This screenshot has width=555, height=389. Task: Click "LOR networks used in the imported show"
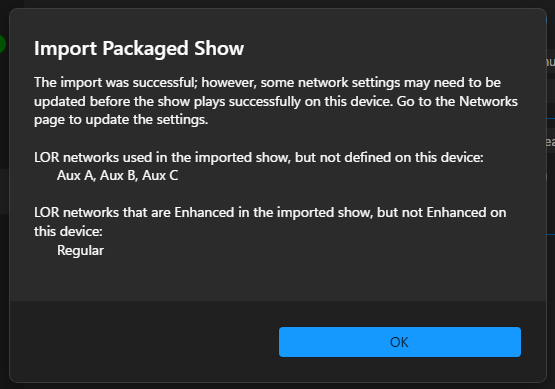point(162,157)
